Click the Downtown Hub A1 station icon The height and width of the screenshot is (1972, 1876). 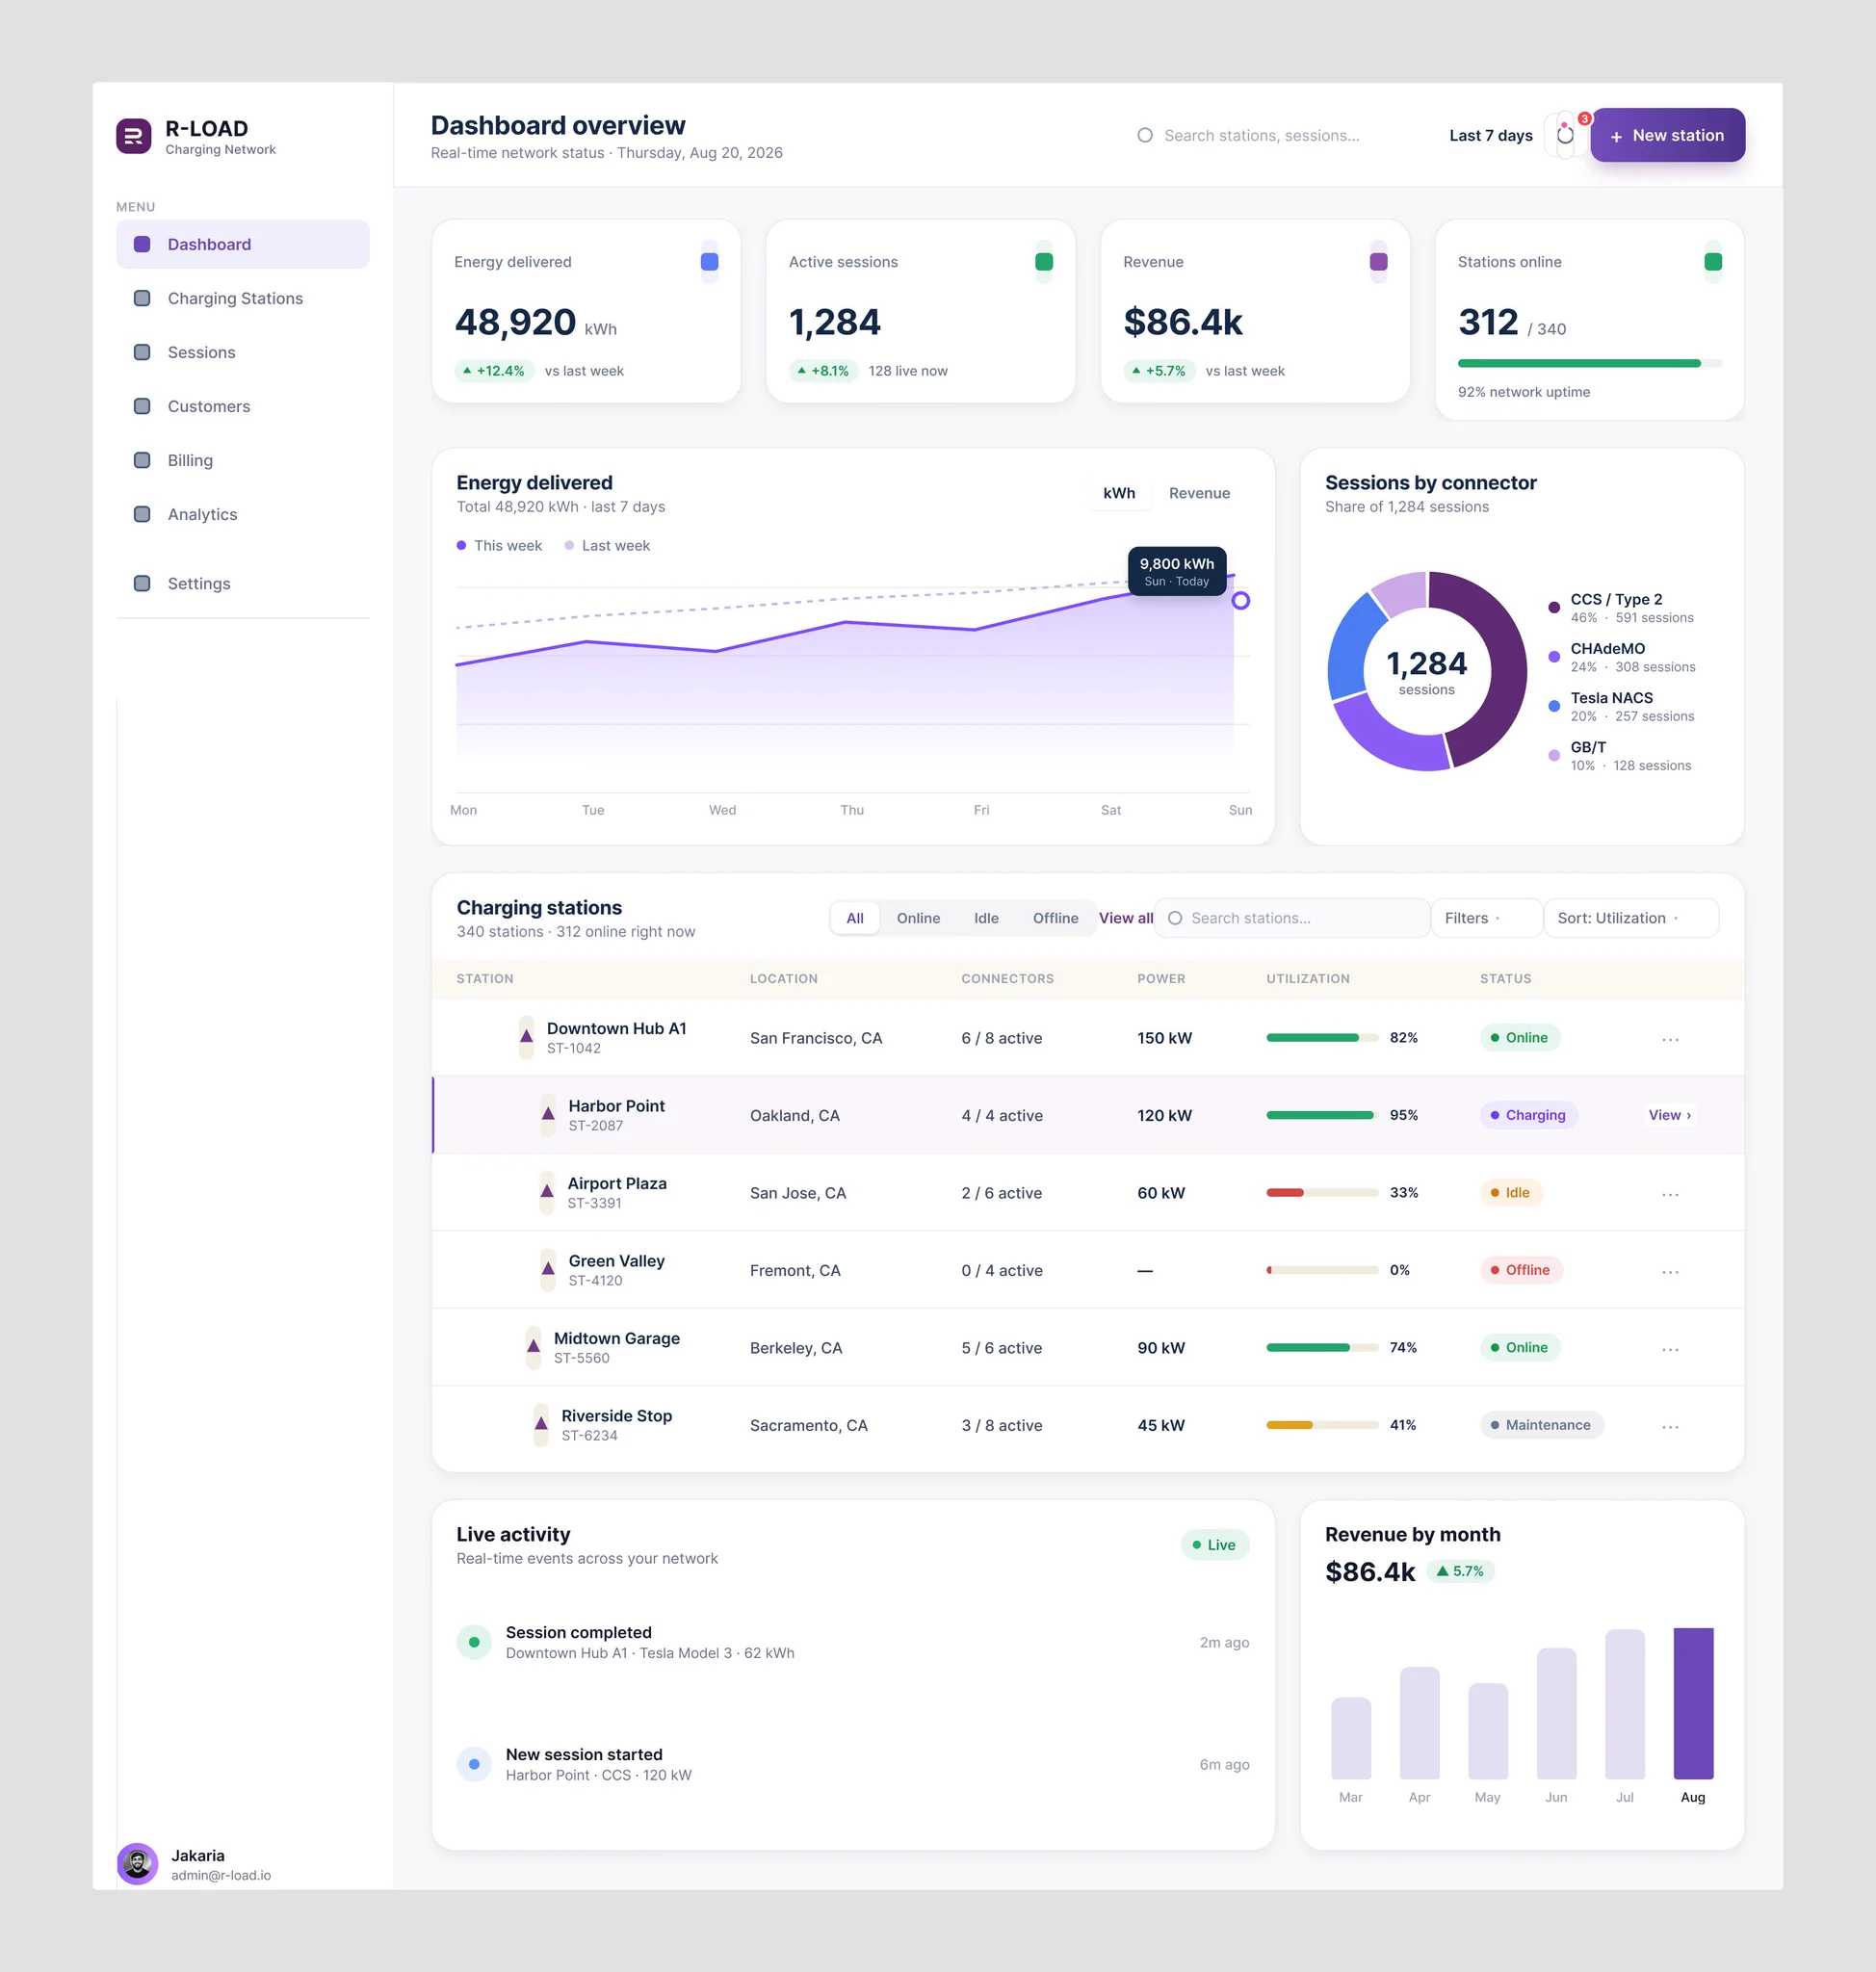(526, 1037)
